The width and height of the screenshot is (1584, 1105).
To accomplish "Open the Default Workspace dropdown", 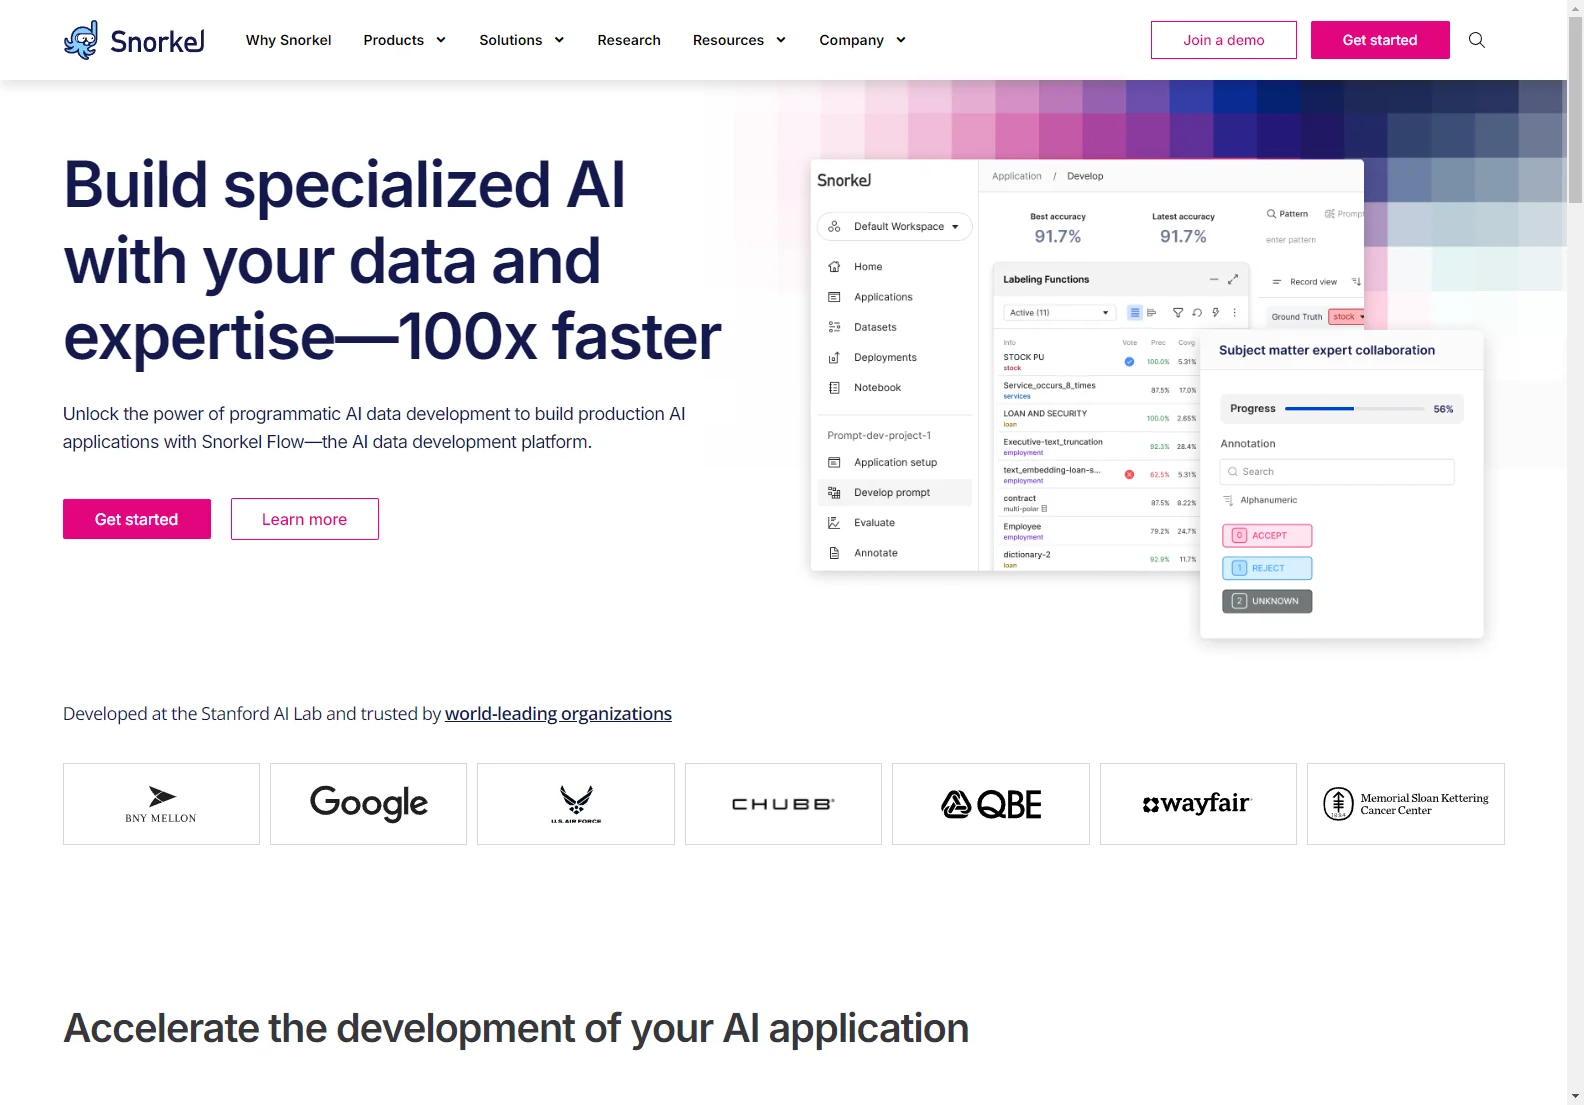I will (895, 226).
